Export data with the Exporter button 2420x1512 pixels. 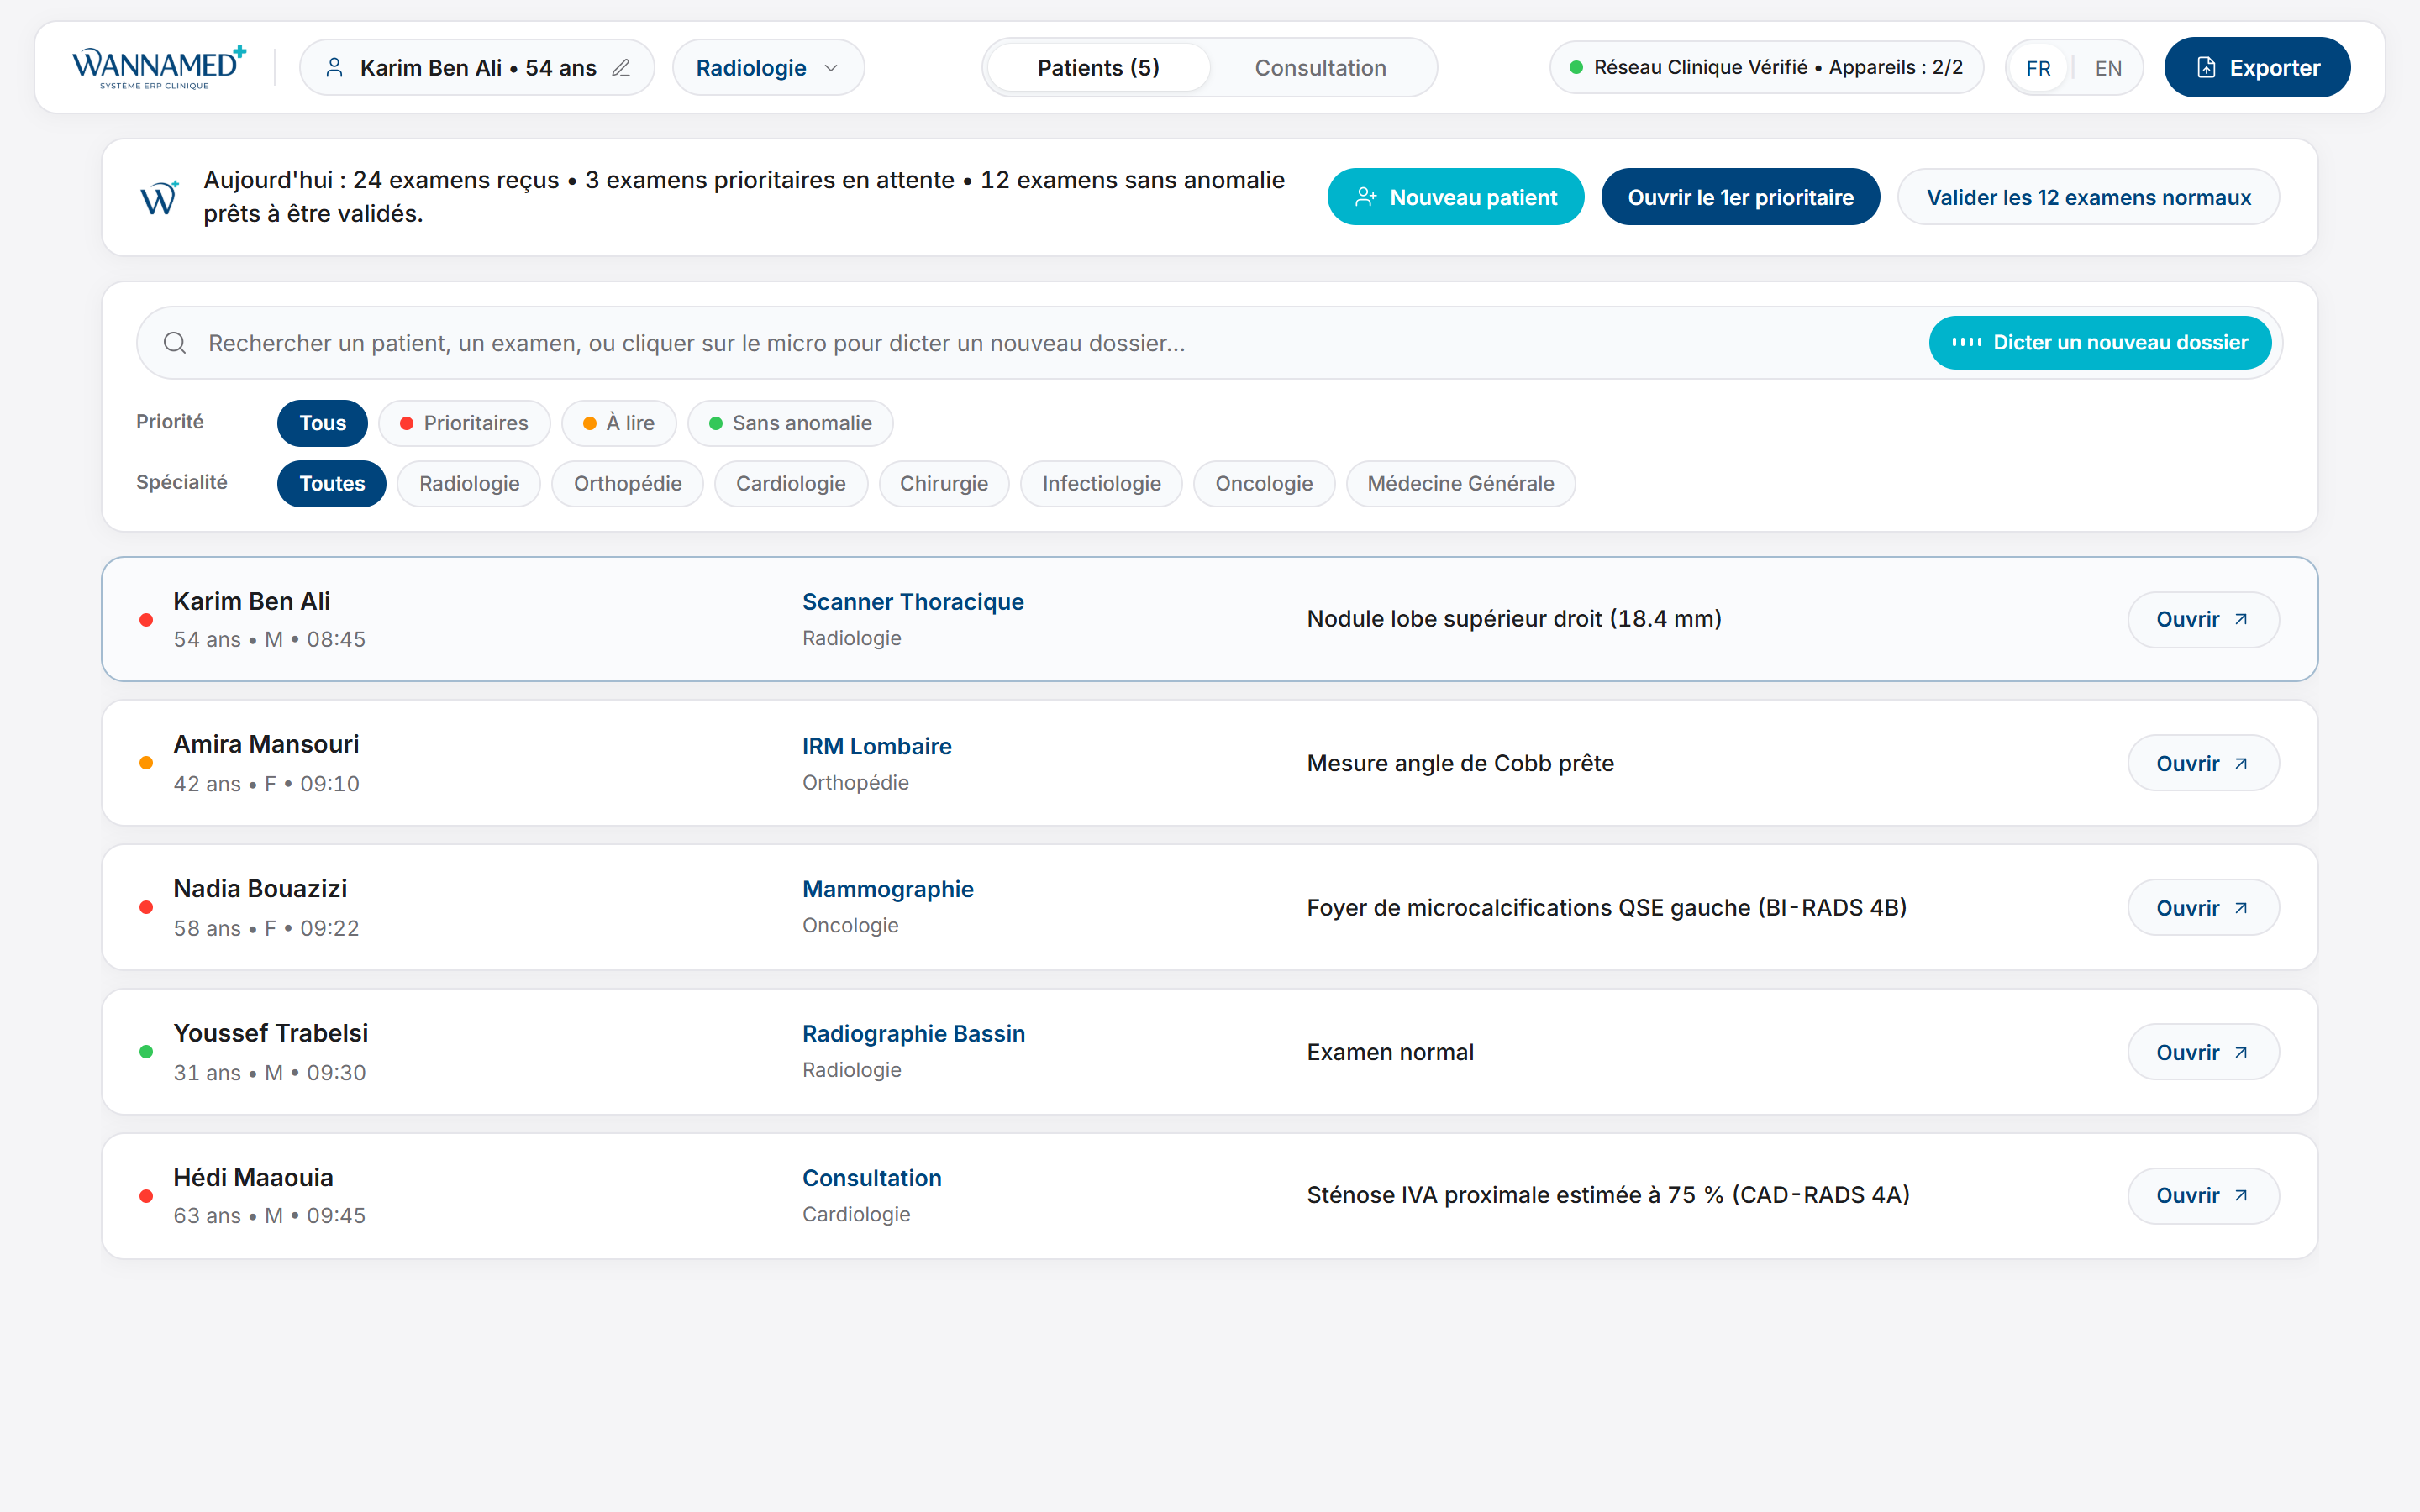click(2257, 68)
